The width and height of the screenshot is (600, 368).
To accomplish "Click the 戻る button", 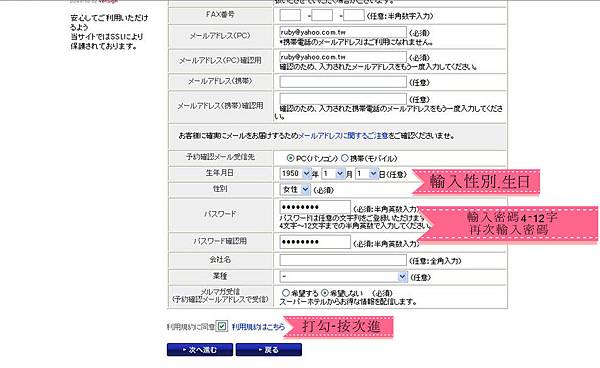I will (269, 350).
